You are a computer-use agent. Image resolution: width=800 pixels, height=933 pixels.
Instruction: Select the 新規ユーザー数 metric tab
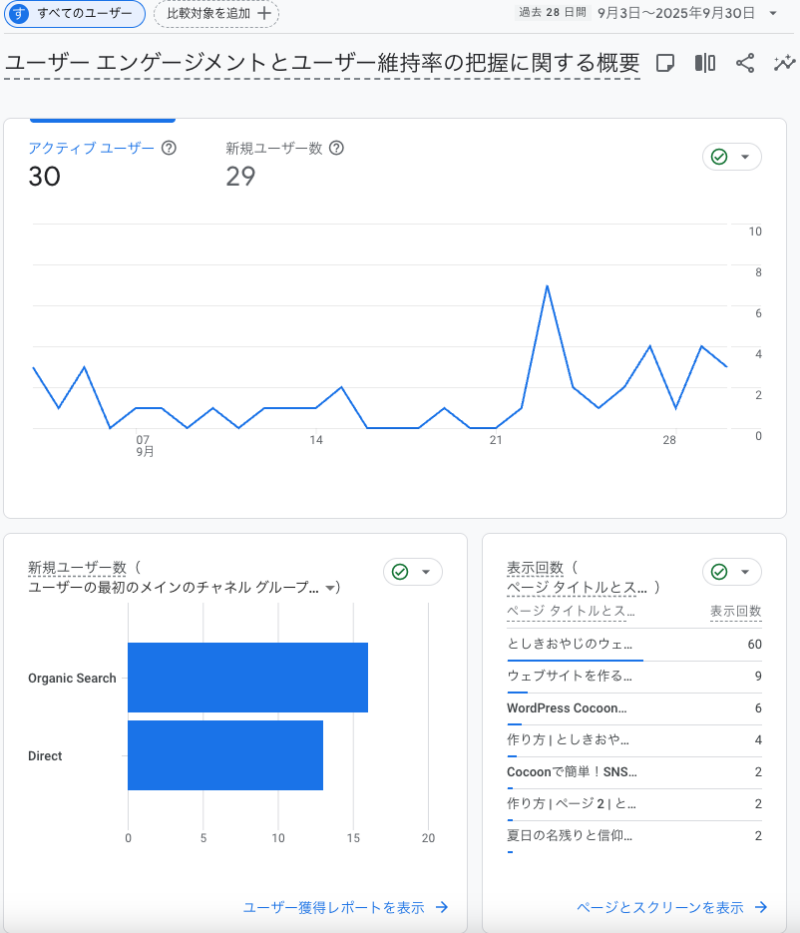(x=274, y=148)
